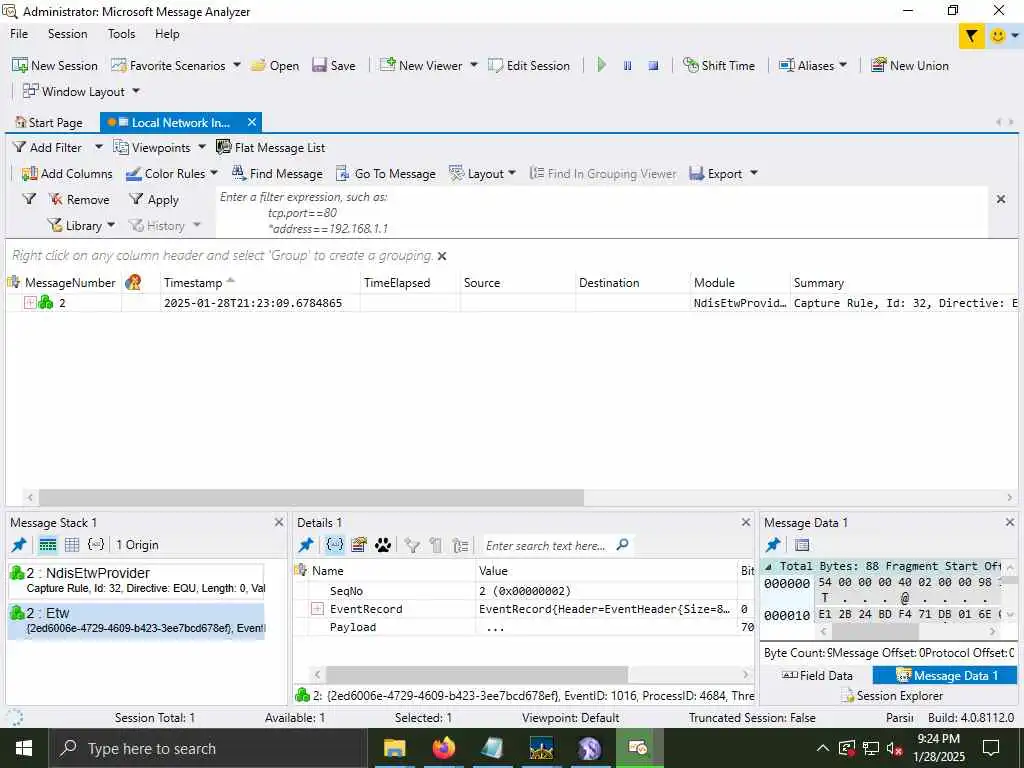Open the Help menu
Image resolution: width=1024 pixels, height=768 pixels.
pyautogui.click(x=167, y=34)
